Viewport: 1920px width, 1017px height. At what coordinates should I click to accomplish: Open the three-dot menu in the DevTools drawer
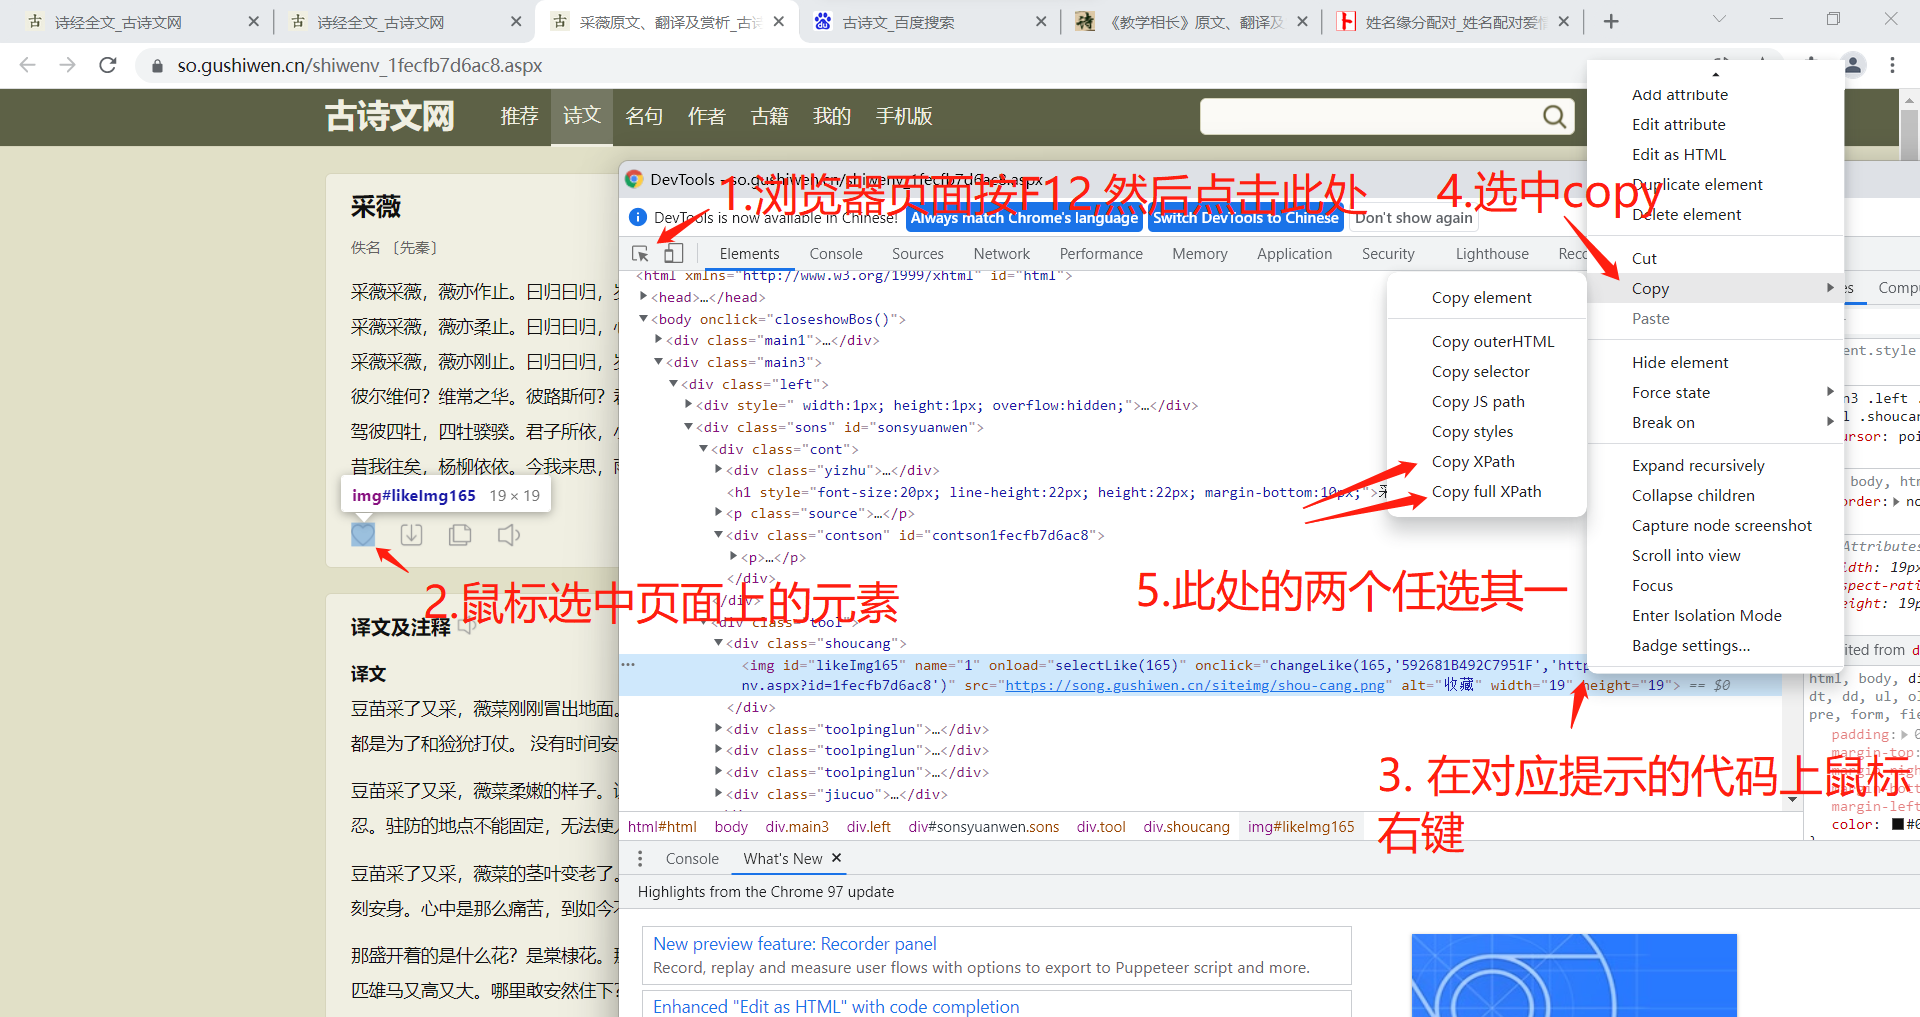point(640,858)
